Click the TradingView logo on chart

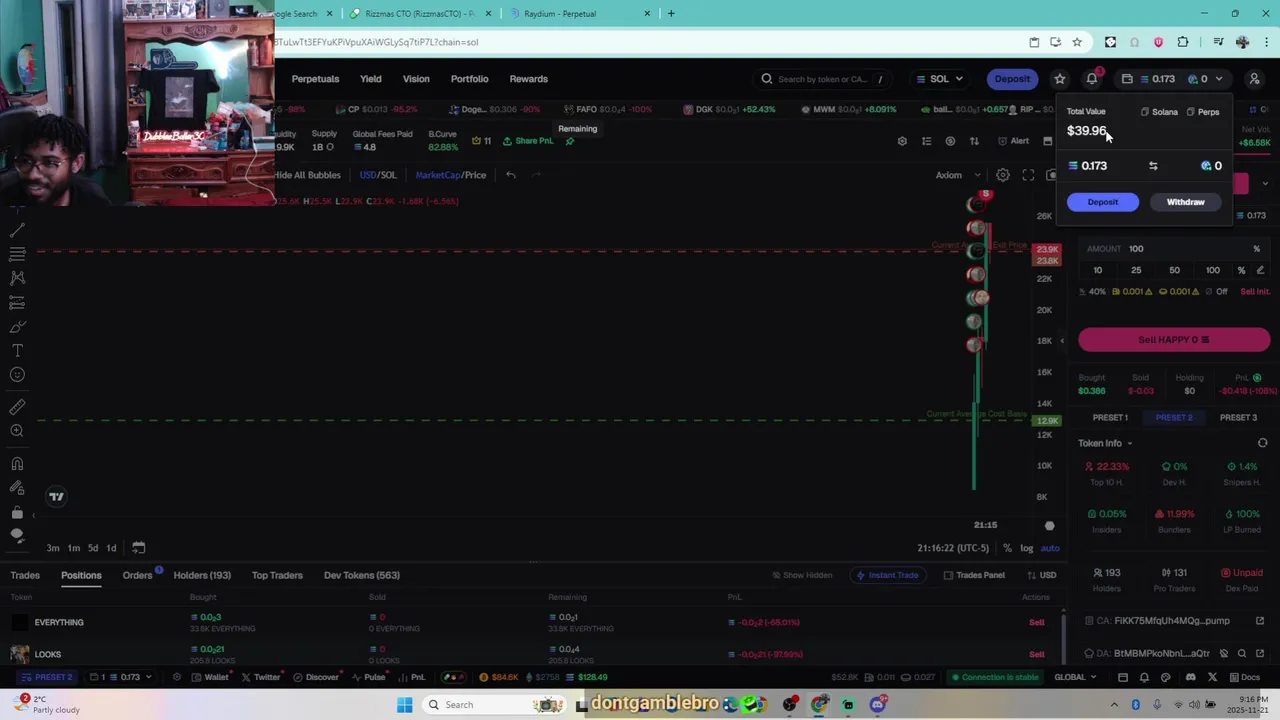[57, 496]
